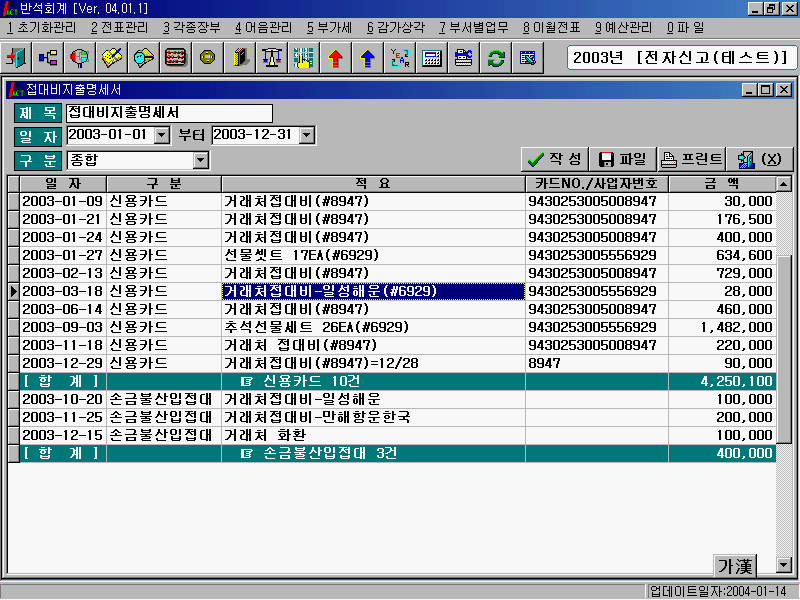Click the exit door icon in the toolbar

point(16,58)
